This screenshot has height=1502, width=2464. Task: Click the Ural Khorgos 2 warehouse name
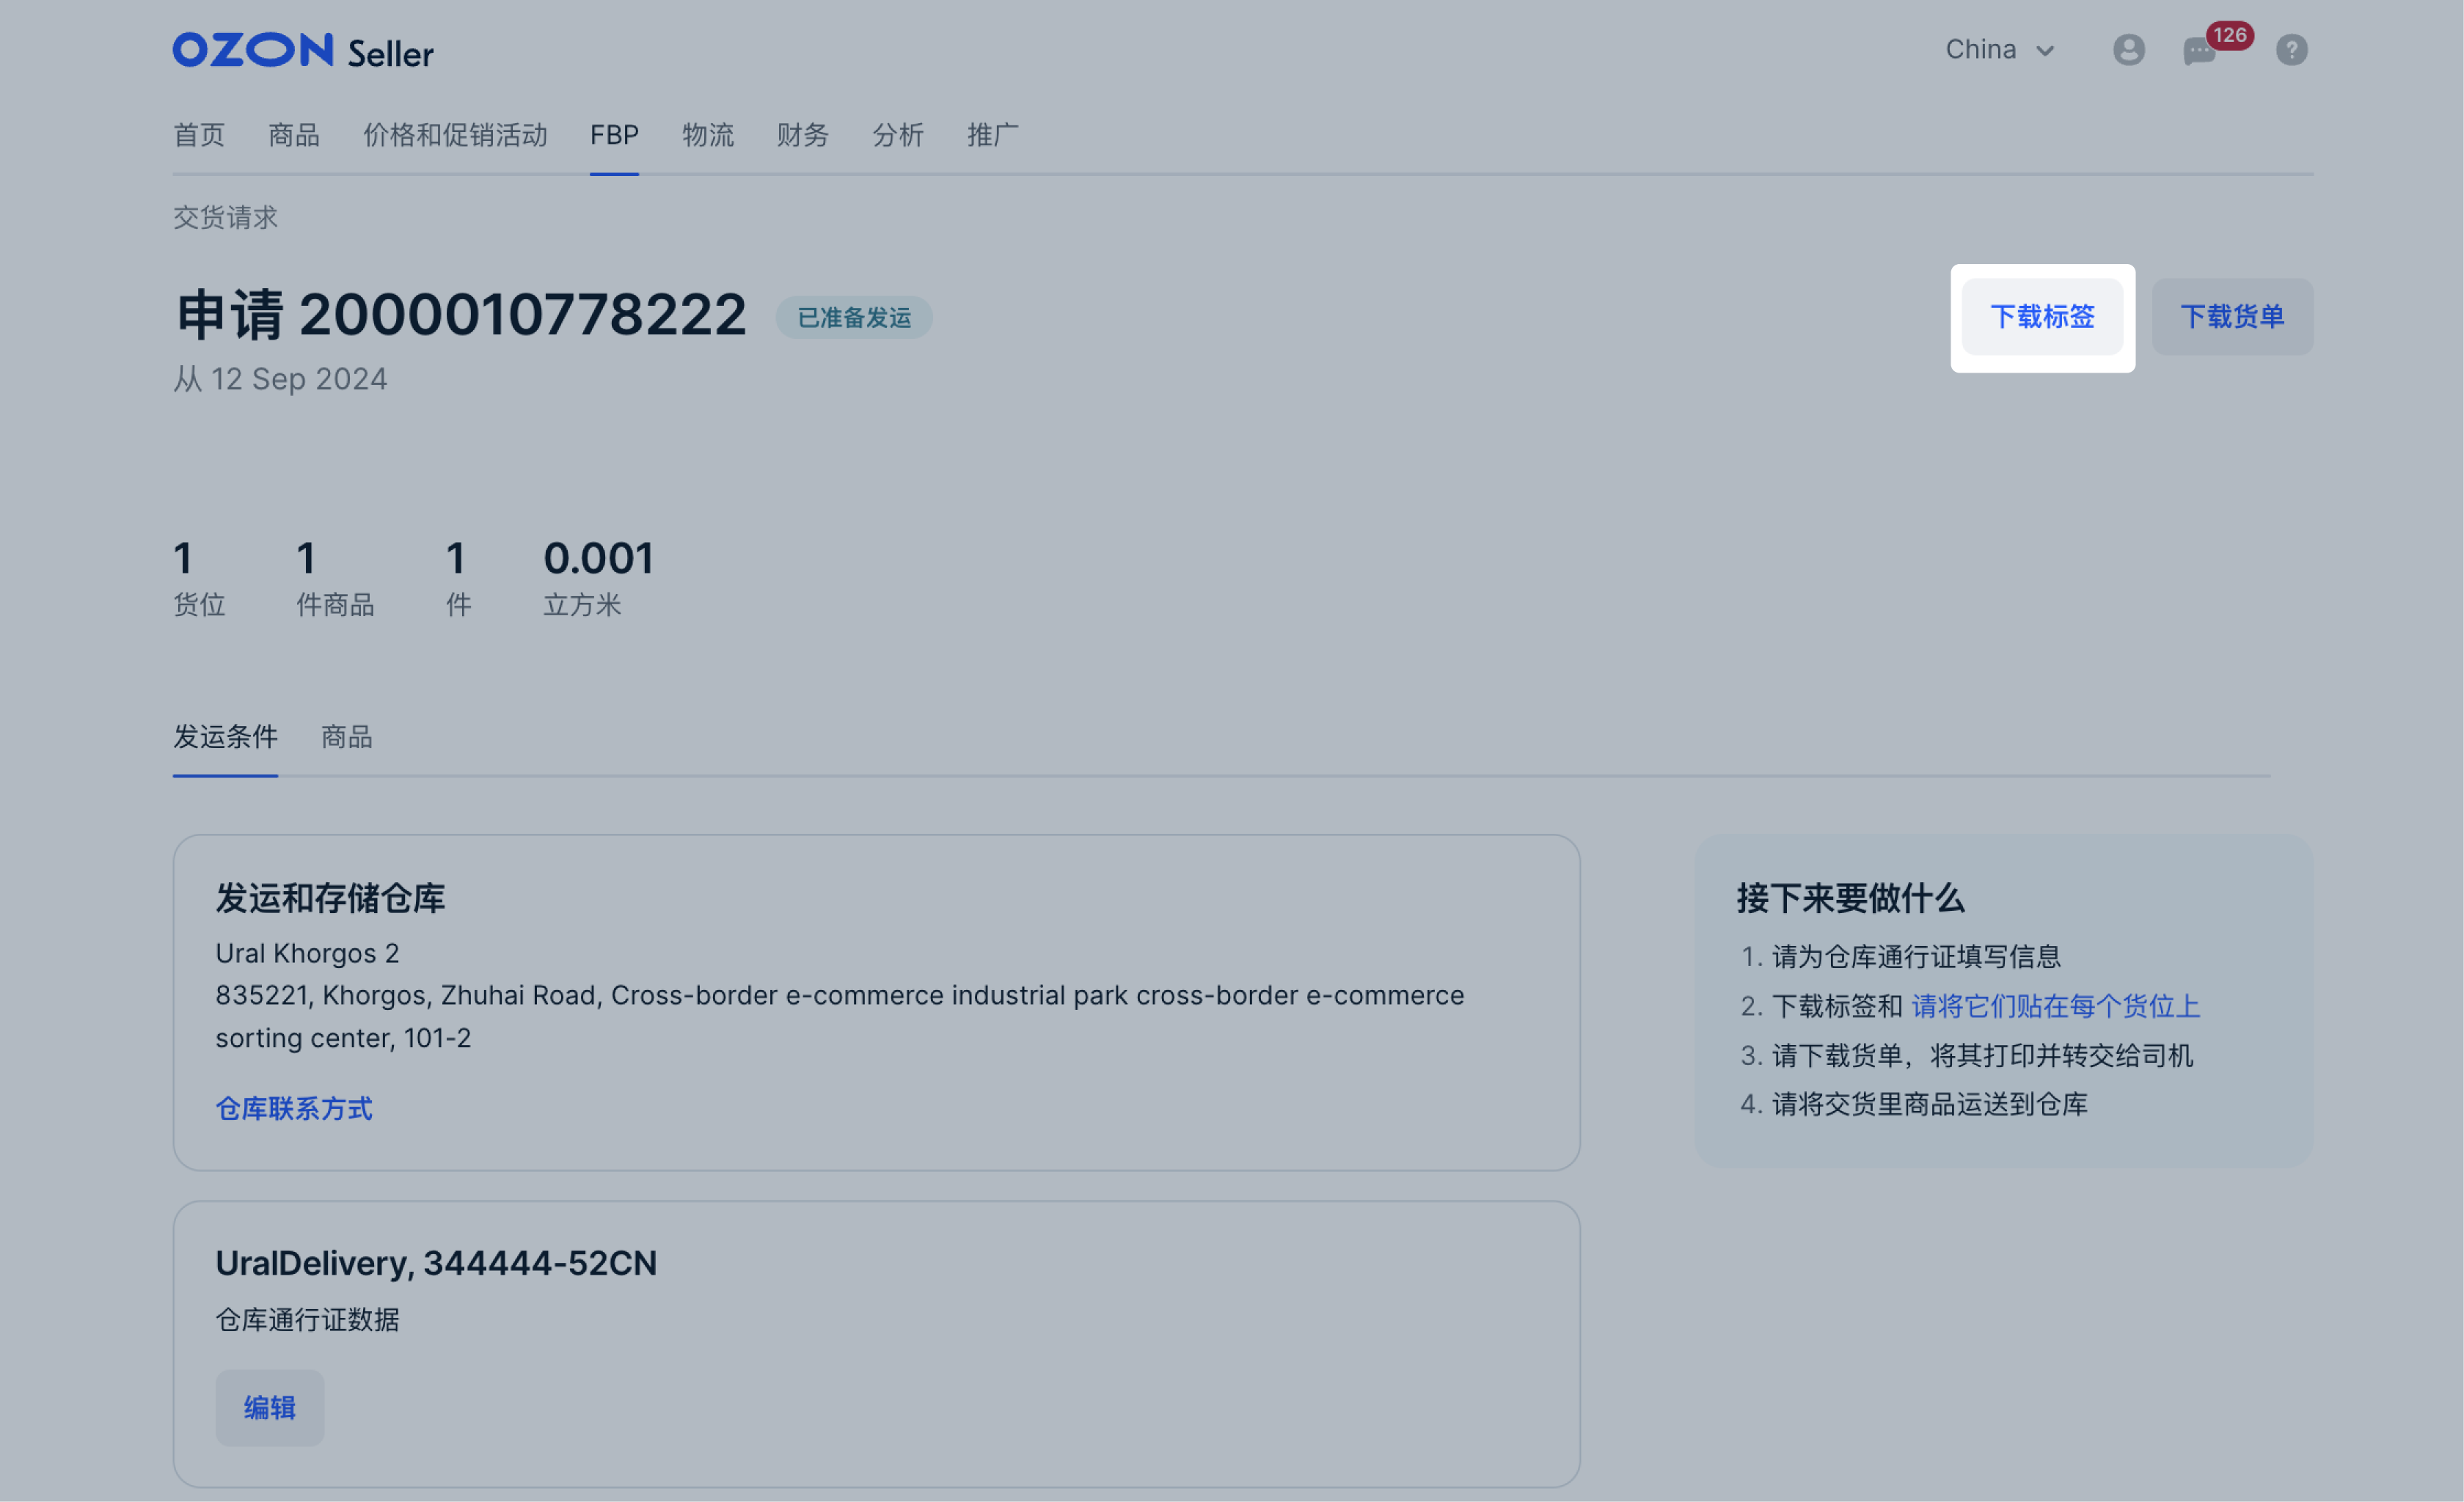click(307, 954)
